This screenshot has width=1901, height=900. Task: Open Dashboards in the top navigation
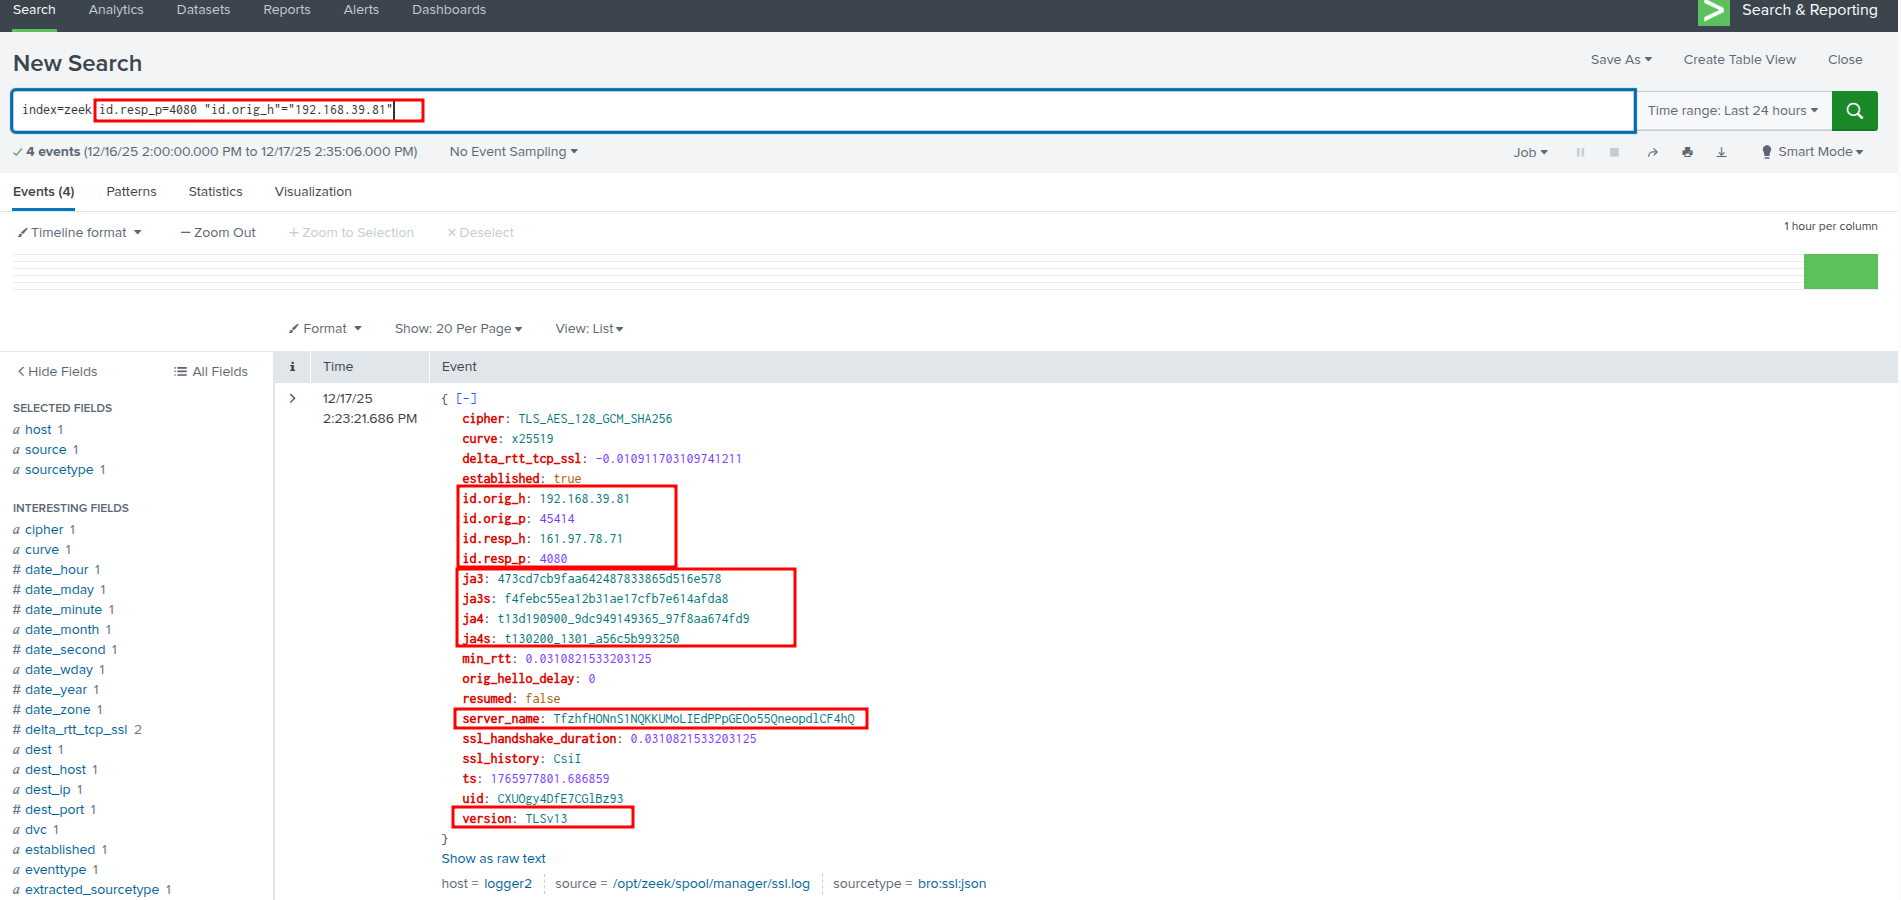[448, 10]
